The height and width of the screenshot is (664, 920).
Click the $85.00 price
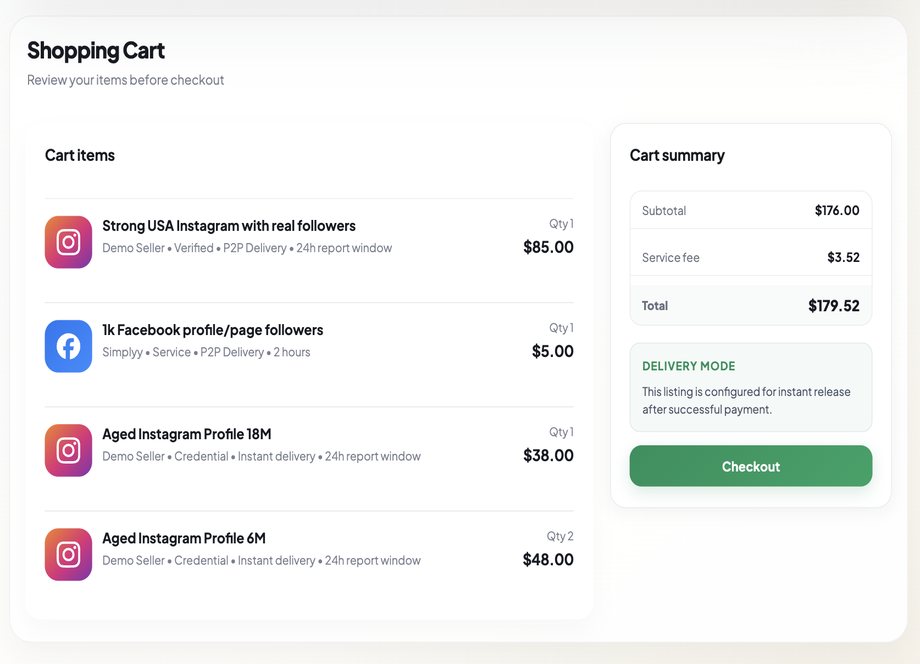point(548,247)
